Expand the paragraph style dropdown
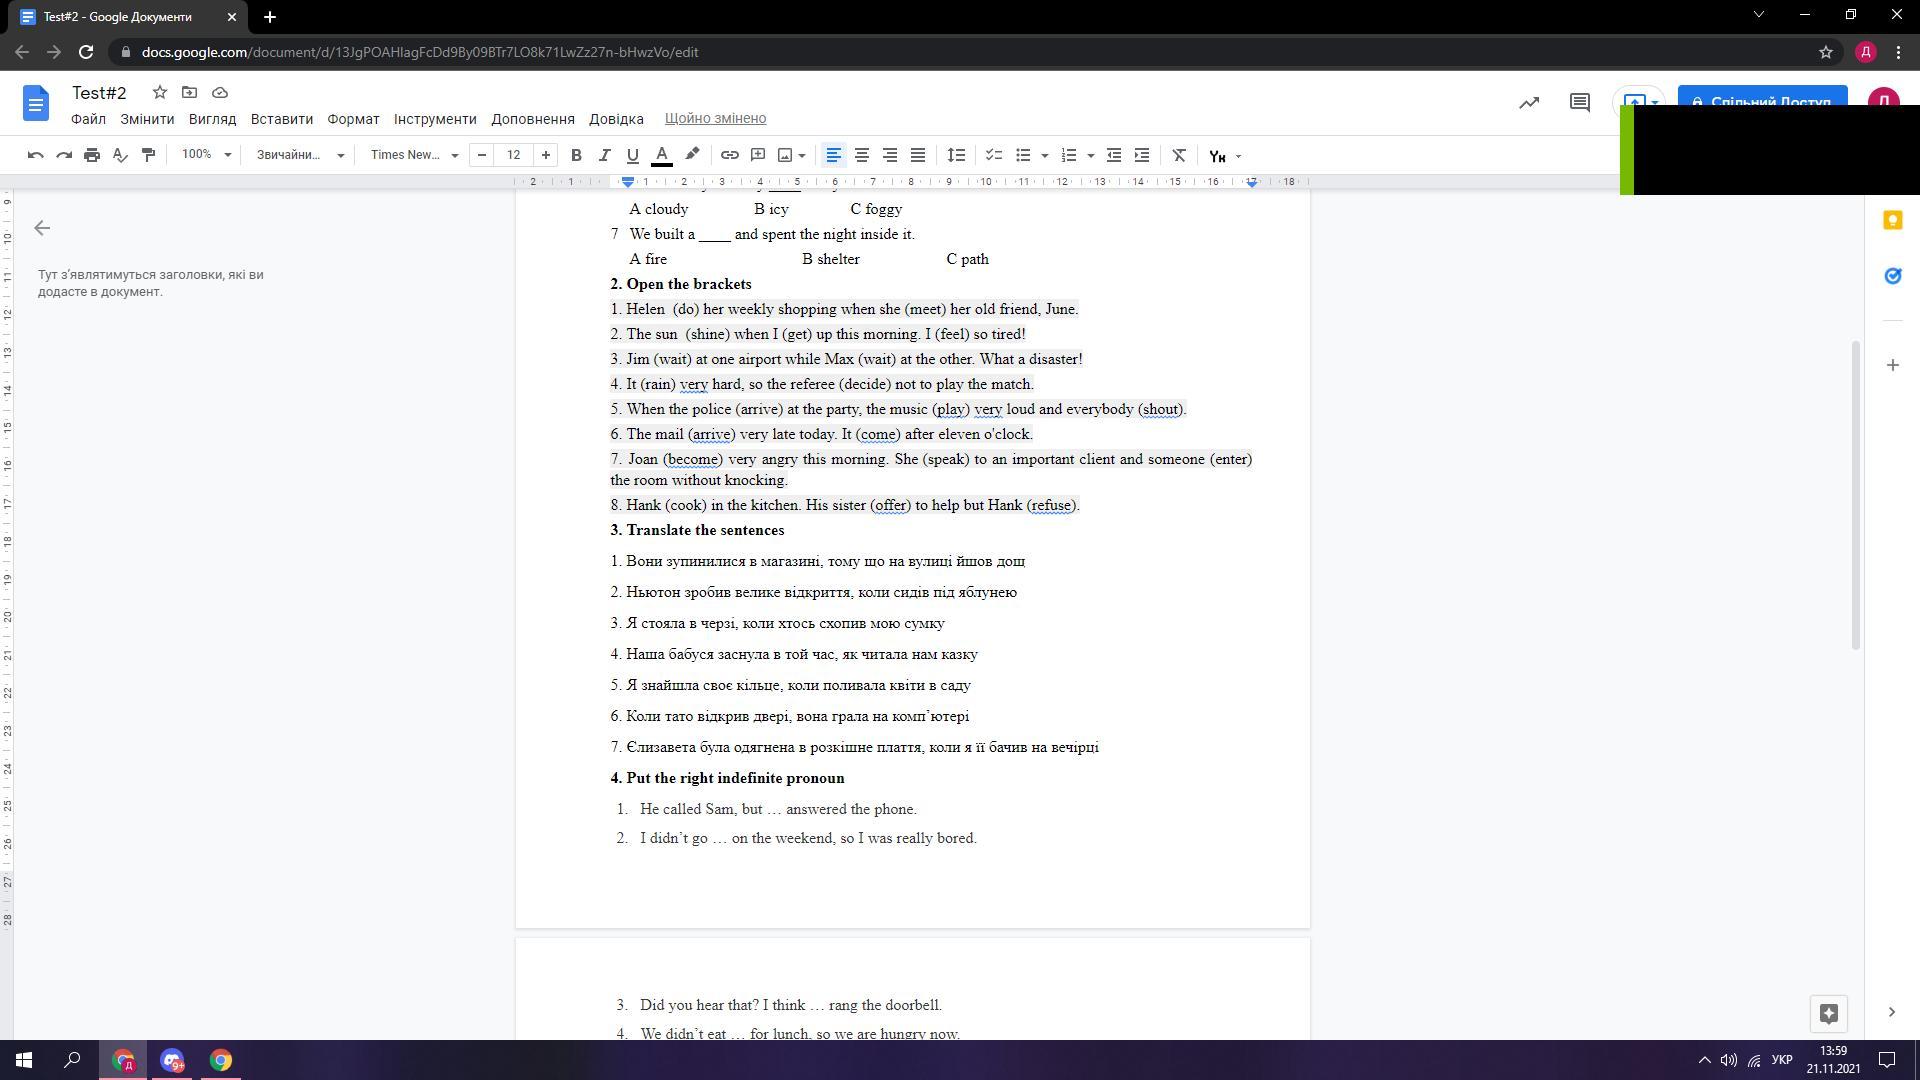The image size is (1920, 1080). (299, 155)
